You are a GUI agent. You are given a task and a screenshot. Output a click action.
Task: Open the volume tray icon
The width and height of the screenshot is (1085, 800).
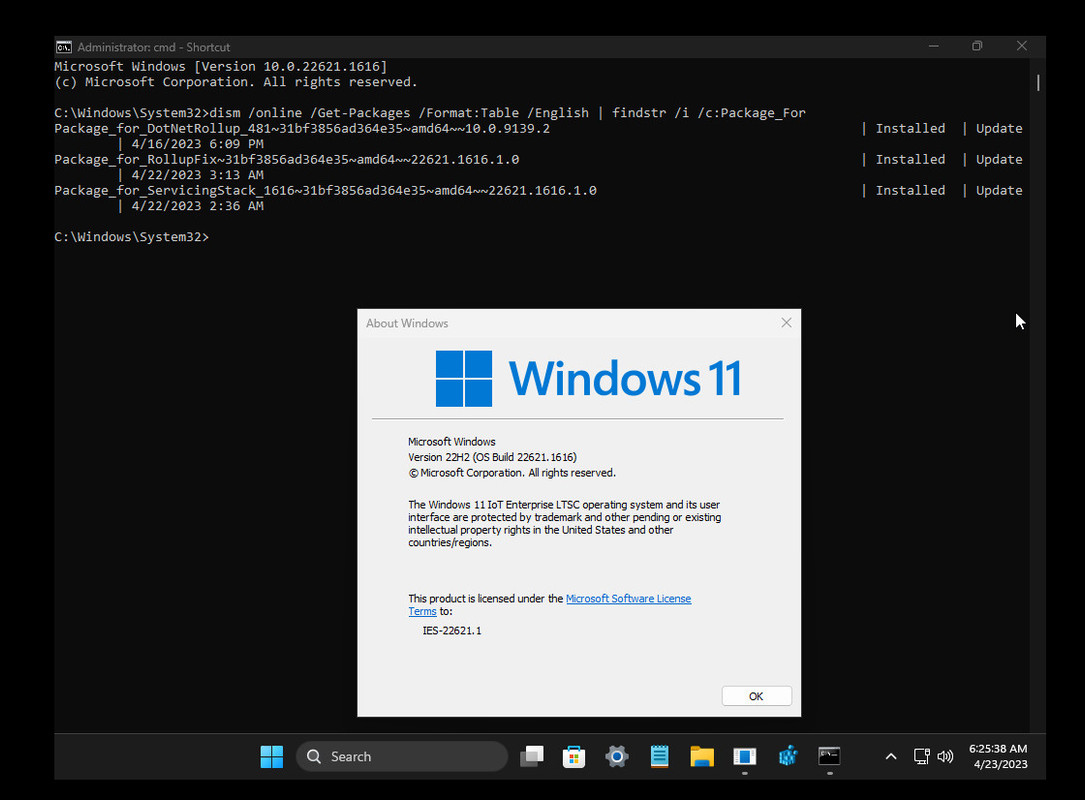(945, 756)
